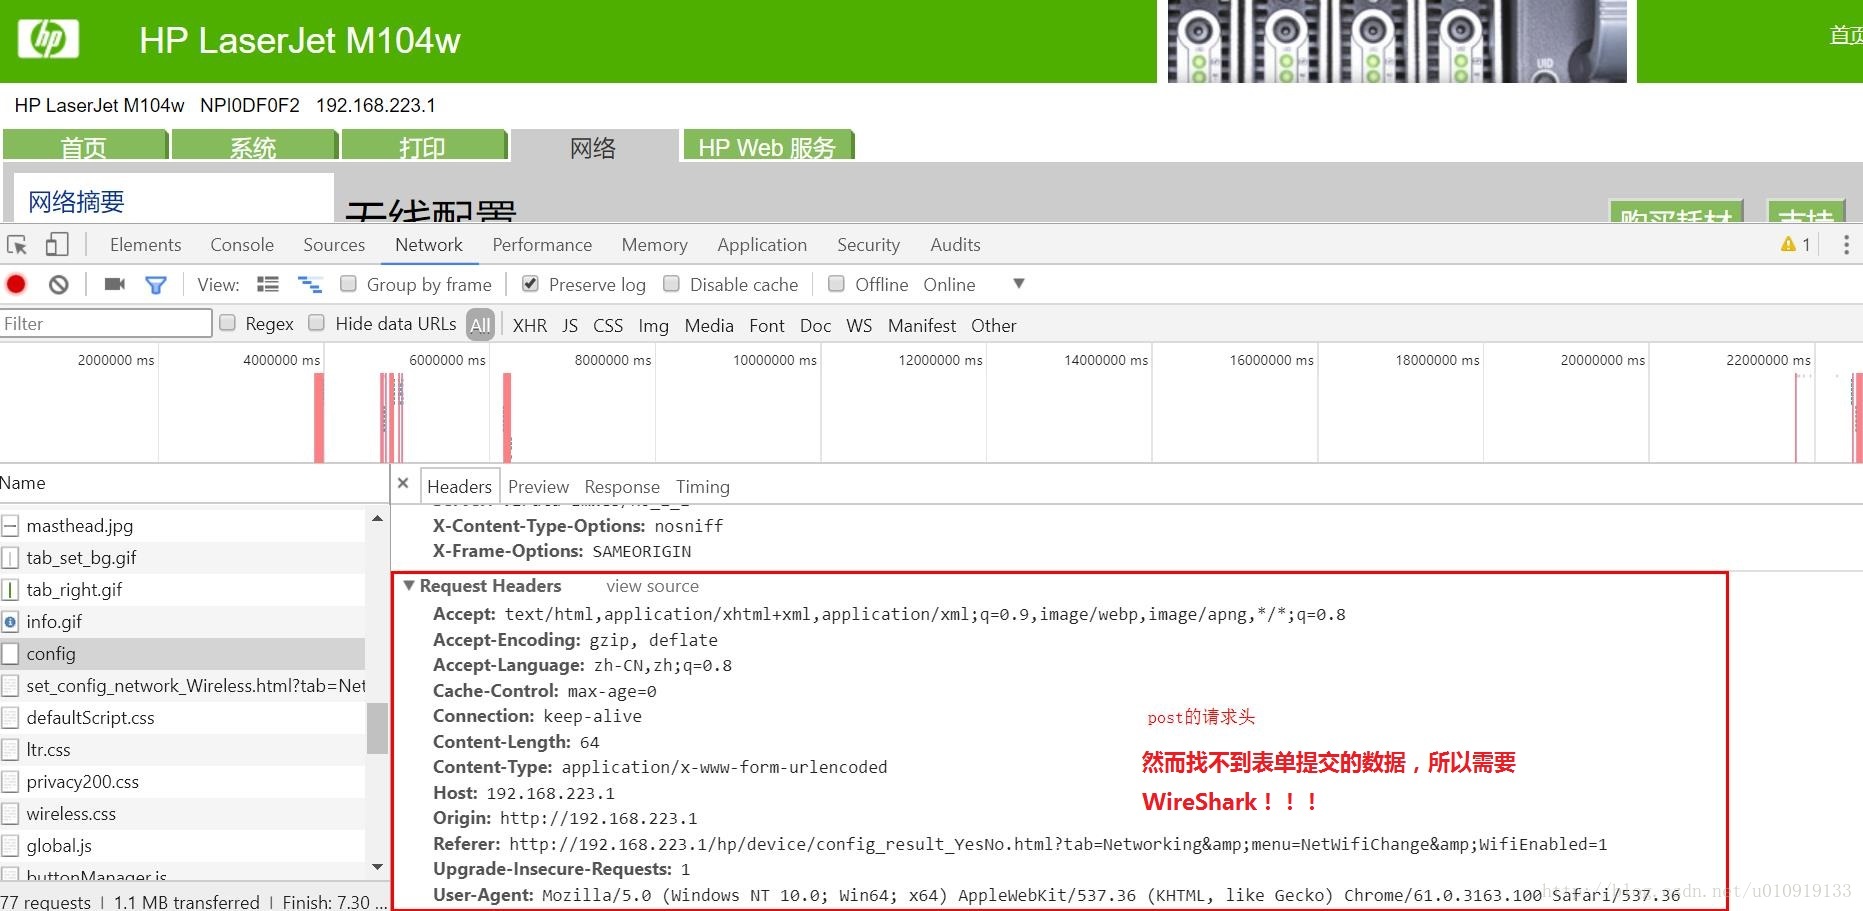Enable the Regex filter checkbox
The image size is (1863, 911).
click(x=227, y=323)
